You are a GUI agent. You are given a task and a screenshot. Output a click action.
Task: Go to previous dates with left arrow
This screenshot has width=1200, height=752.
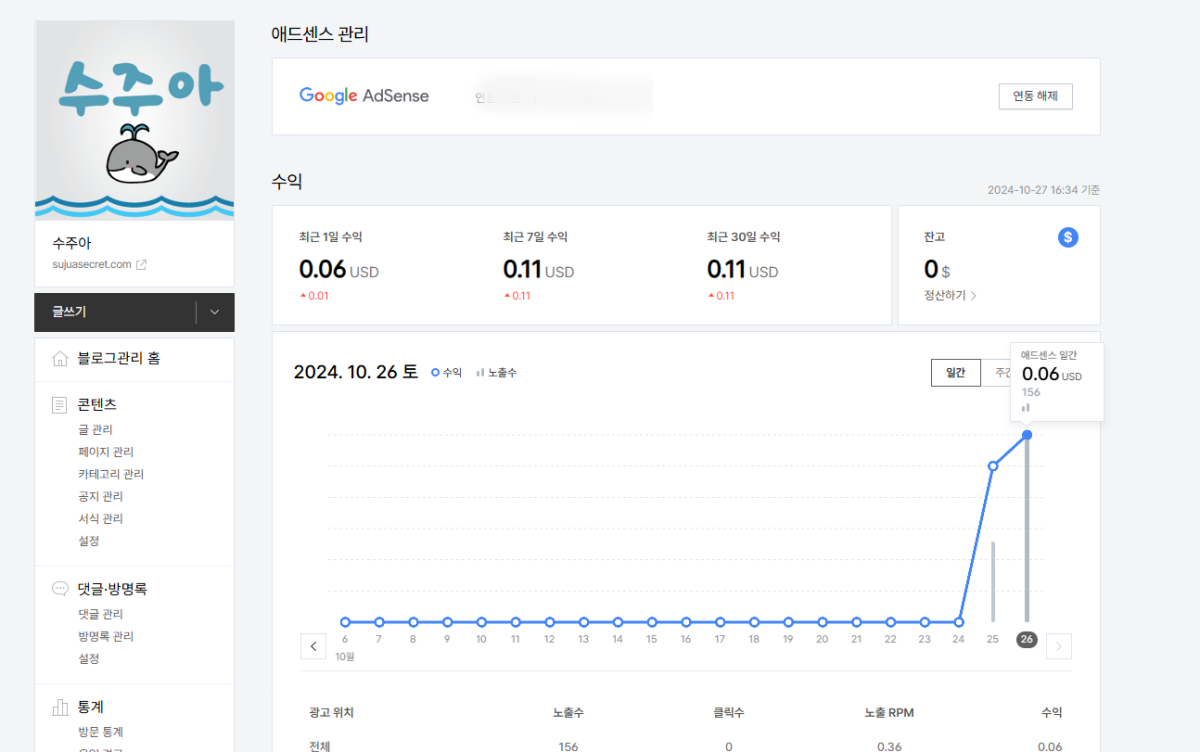313,646
